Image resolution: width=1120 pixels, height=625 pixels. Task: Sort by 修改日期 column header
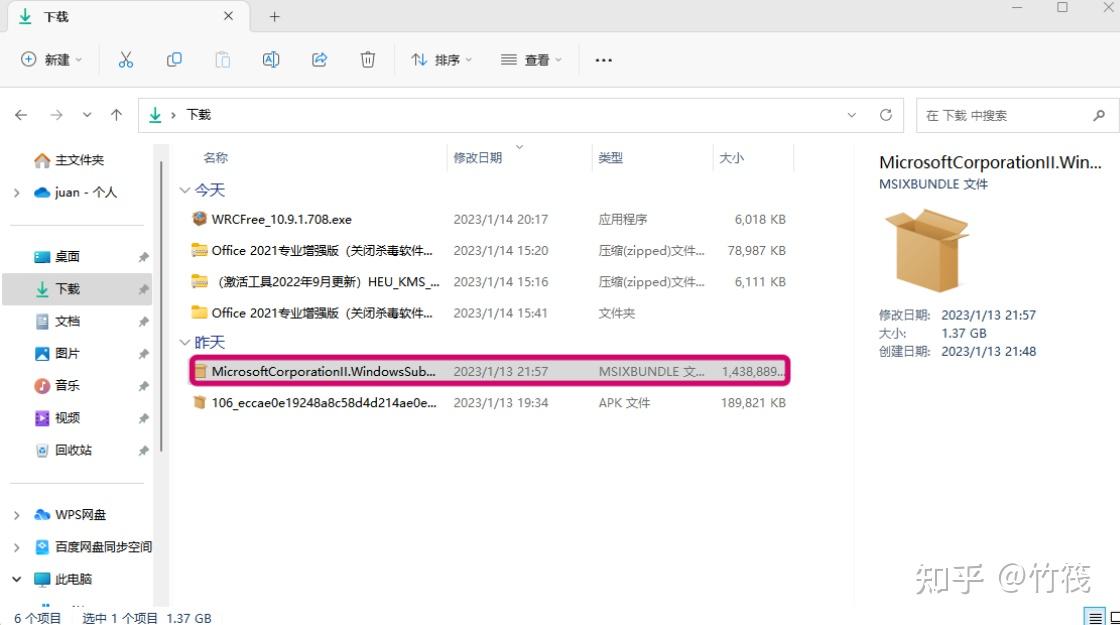tap(478, 158)
